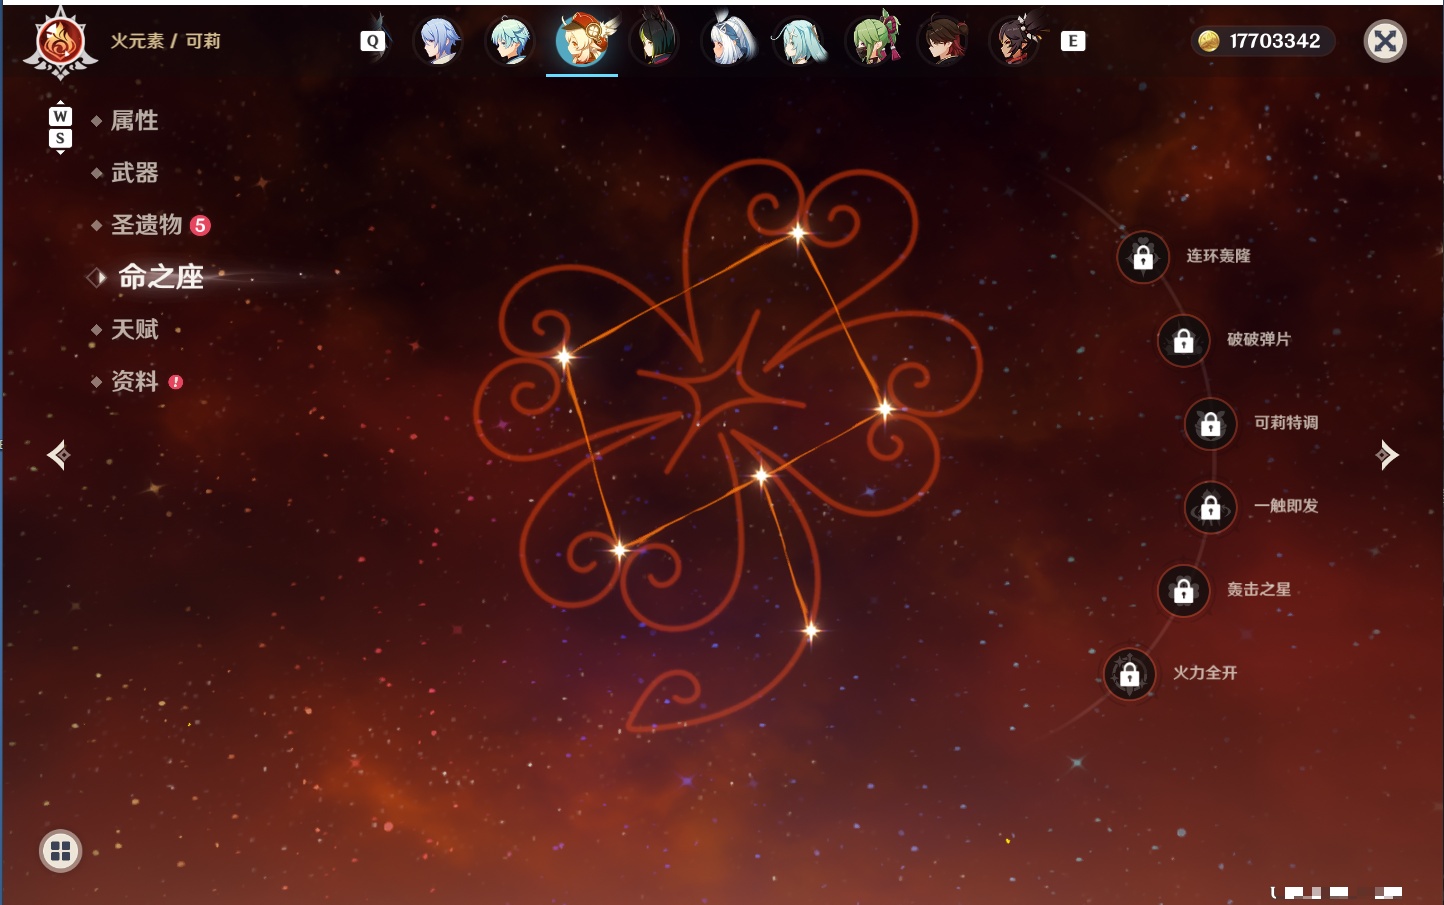Screen dimensions: 1444x905
Task: Go to previous character with left arrow
Action: pyautogui.click(x=58, y=455)
